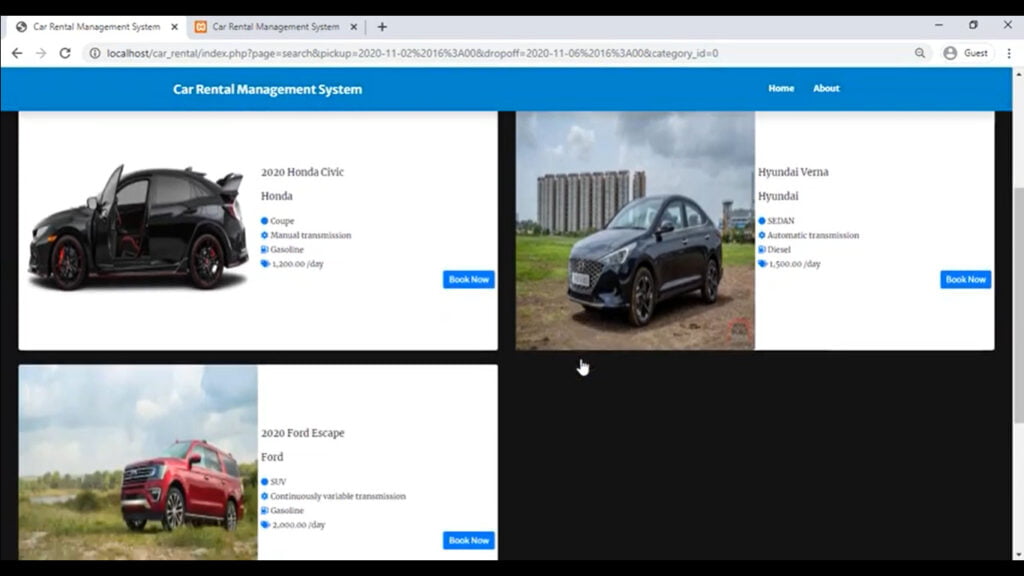
Task: Click the 1,500.00 /day price text
Action: 795,264
